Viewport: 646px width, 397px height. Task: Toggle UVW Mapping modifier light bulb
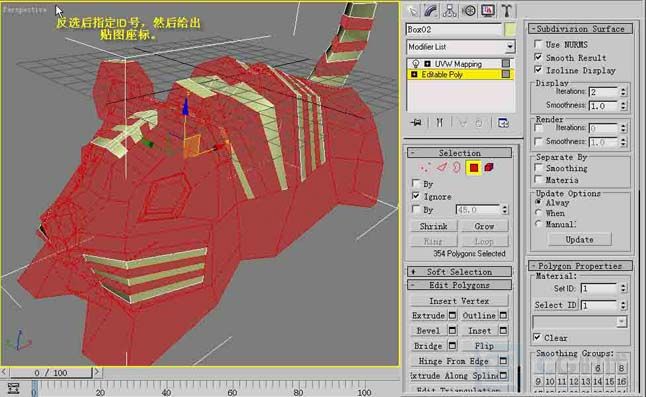tap(416, 64)
